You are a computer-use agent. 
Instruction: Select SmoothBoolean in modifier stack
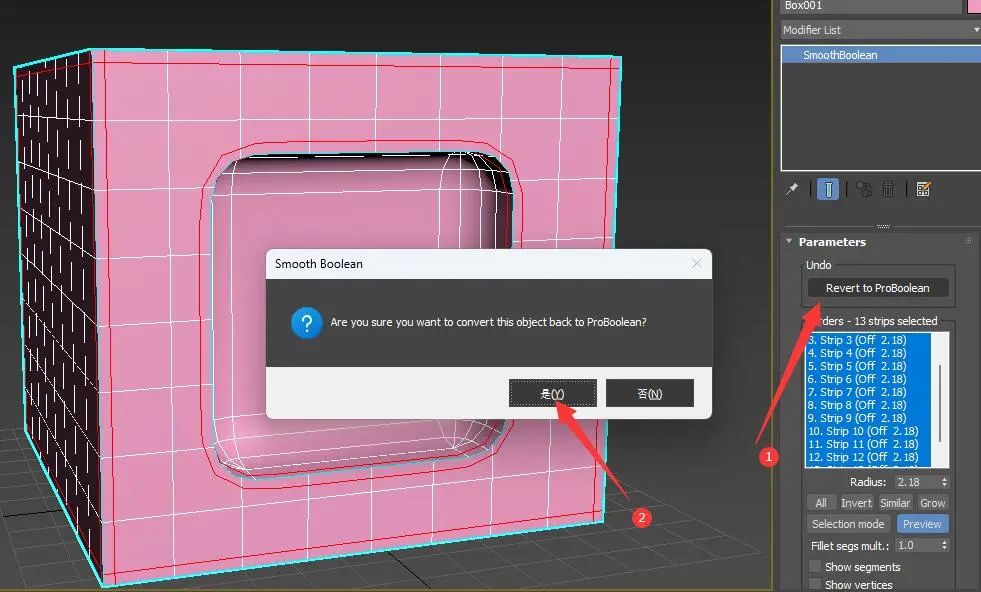coord(881,55)
